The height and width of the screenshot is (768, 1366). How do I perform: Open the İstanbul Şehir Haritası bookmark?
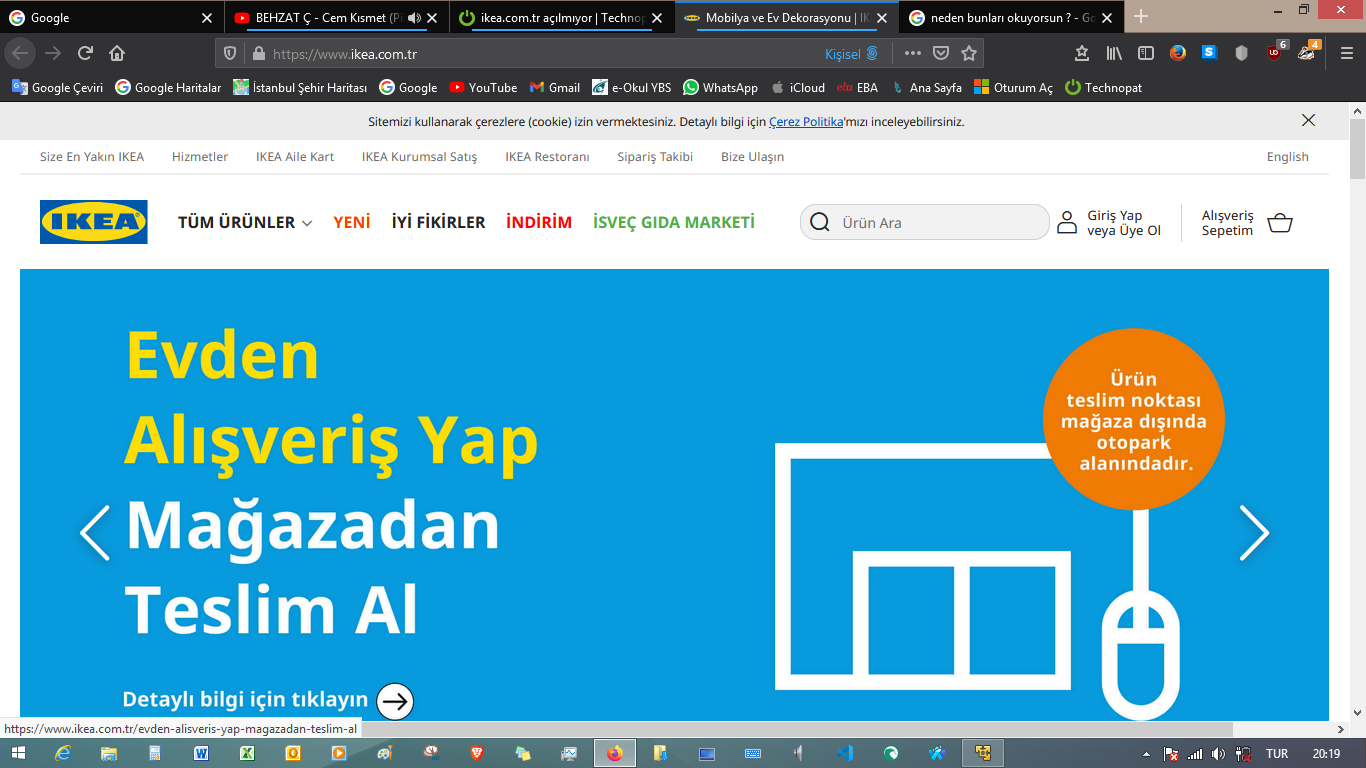[x=300, y=87]
